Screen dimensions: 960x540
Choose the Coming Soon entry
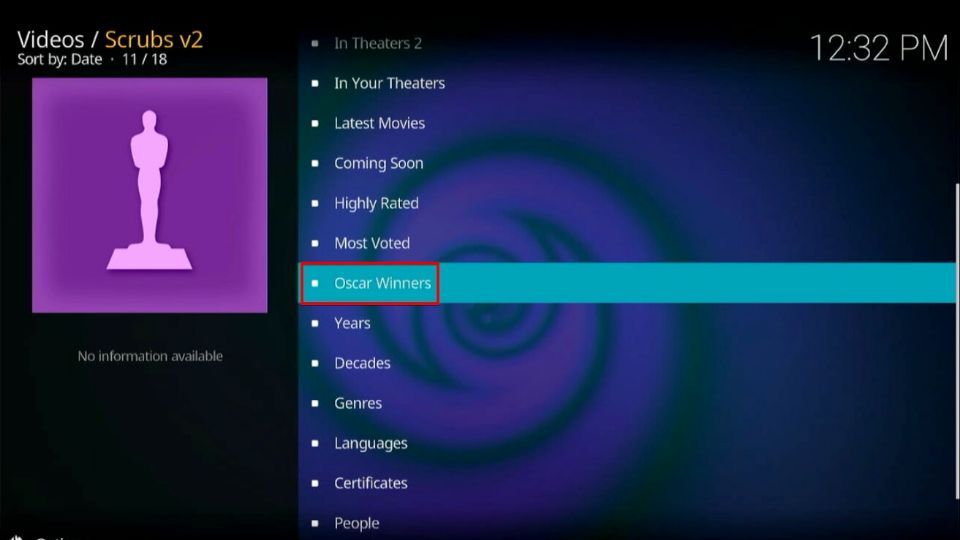coord(628,163)
